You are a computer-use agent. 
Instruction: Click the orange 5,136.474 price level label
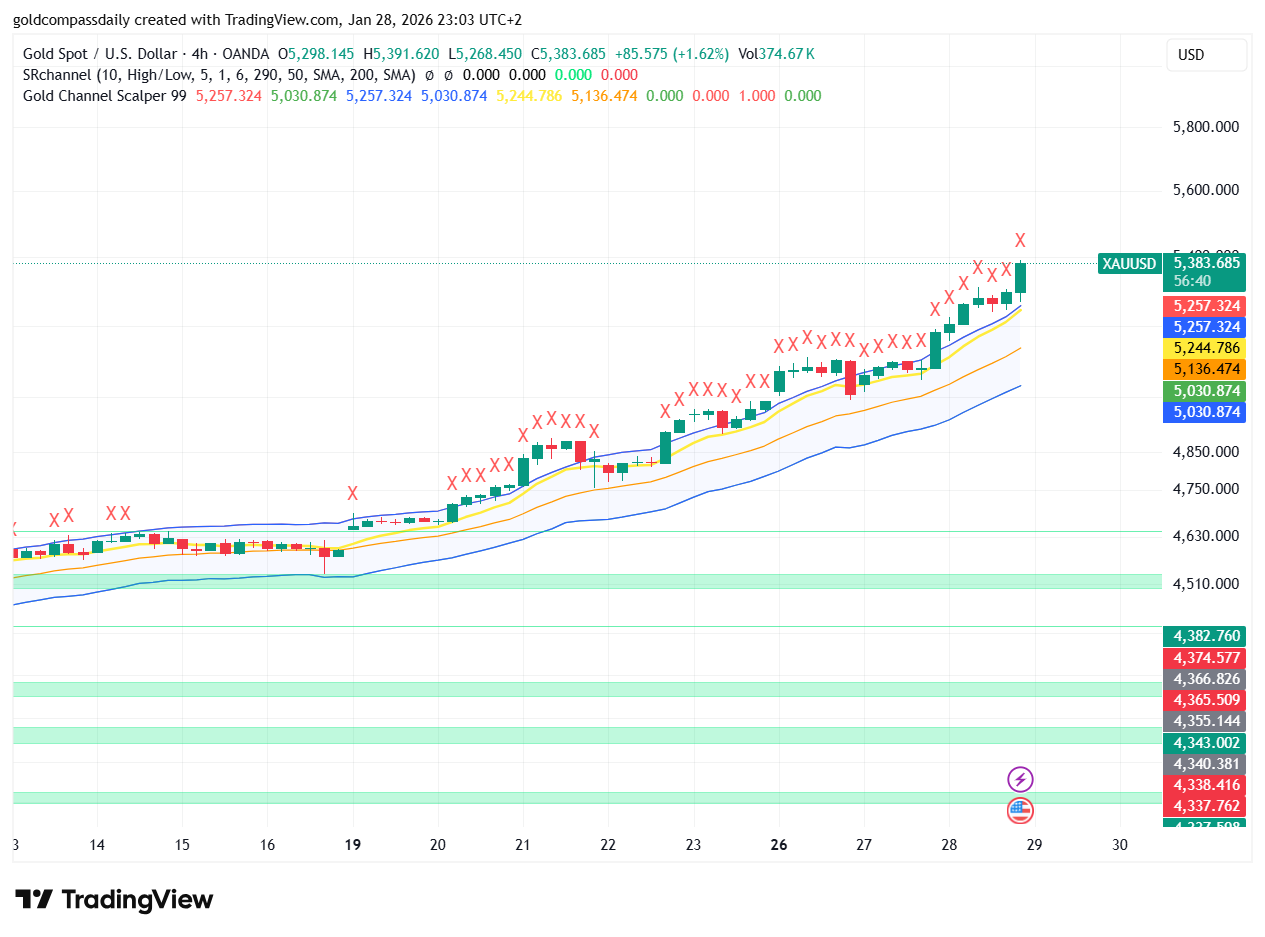click(1205, 369)
